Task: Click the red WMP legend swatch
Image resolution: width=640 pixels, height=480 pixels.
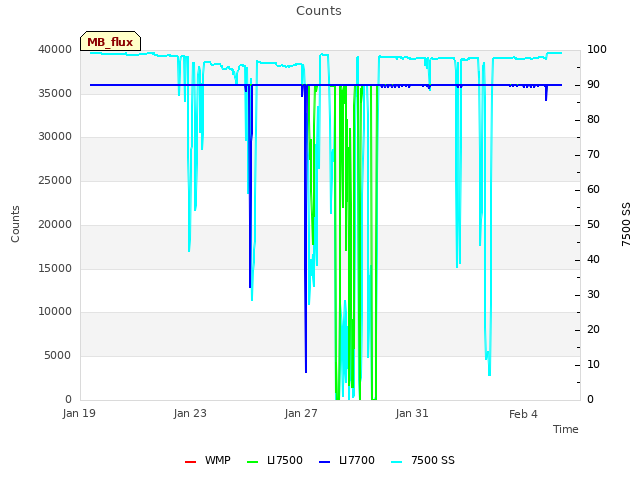Action: click(190, 462)
